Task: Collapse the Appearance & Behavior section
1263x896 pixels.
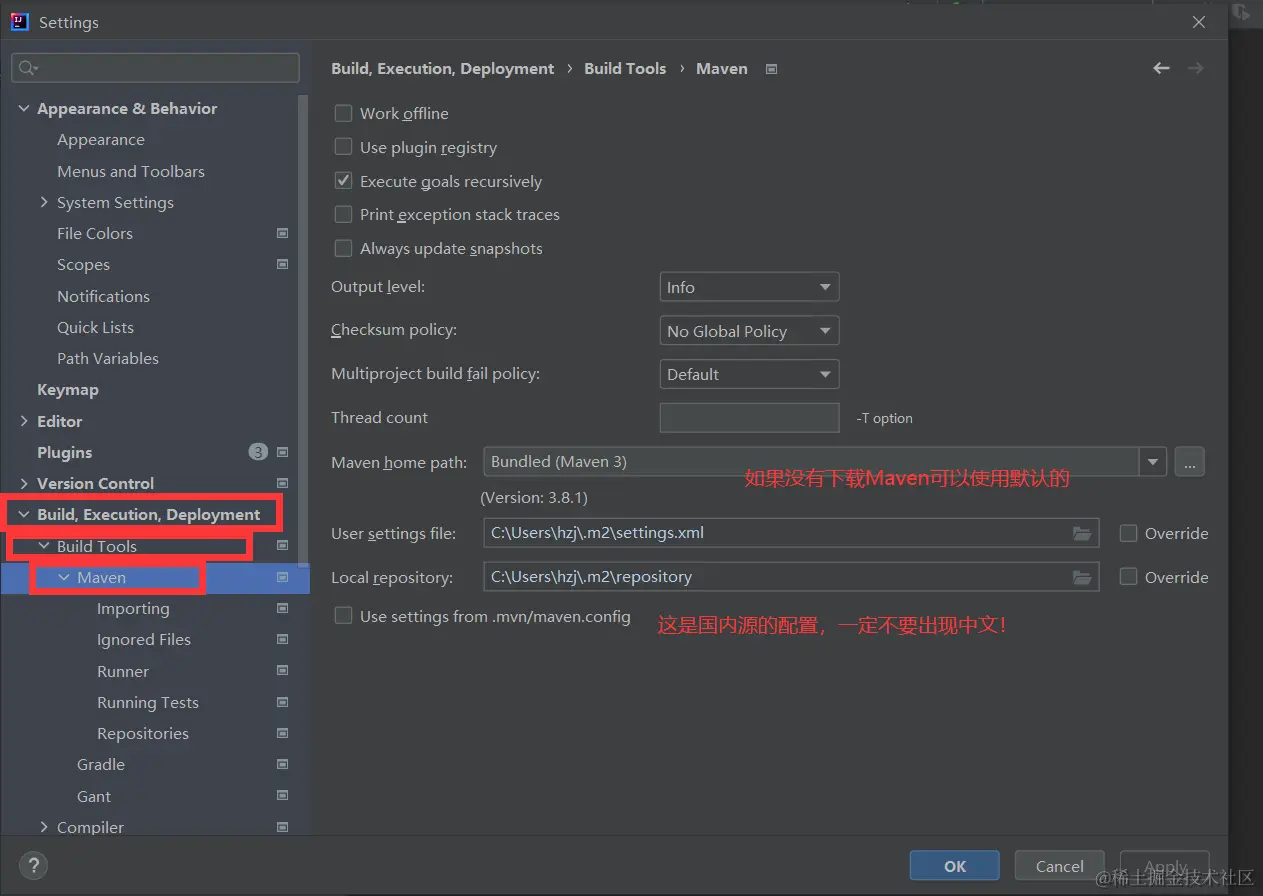Action: click(24, 108)
